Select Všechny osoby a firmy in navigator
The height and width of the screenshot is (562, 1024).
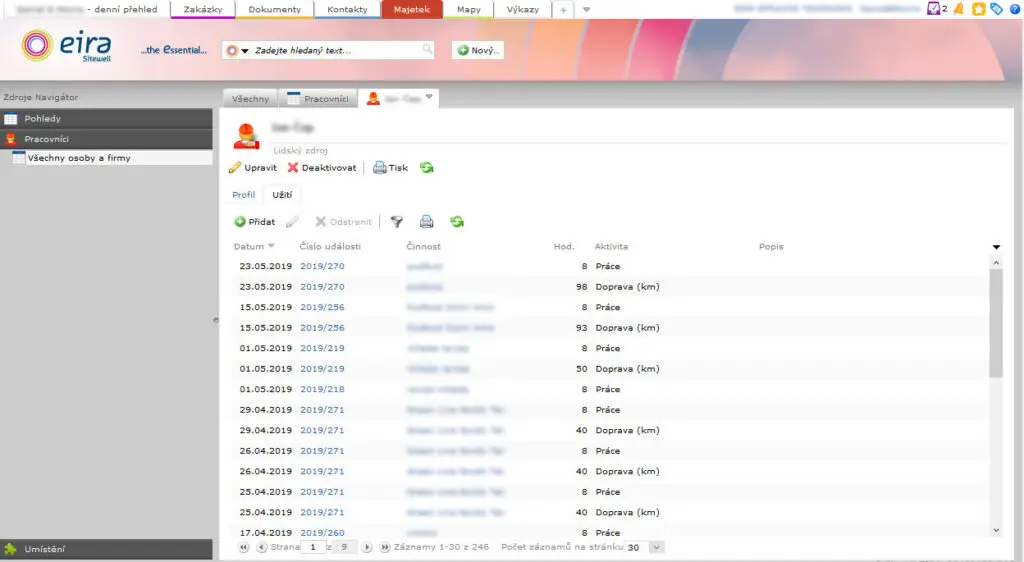coord(79,158)
